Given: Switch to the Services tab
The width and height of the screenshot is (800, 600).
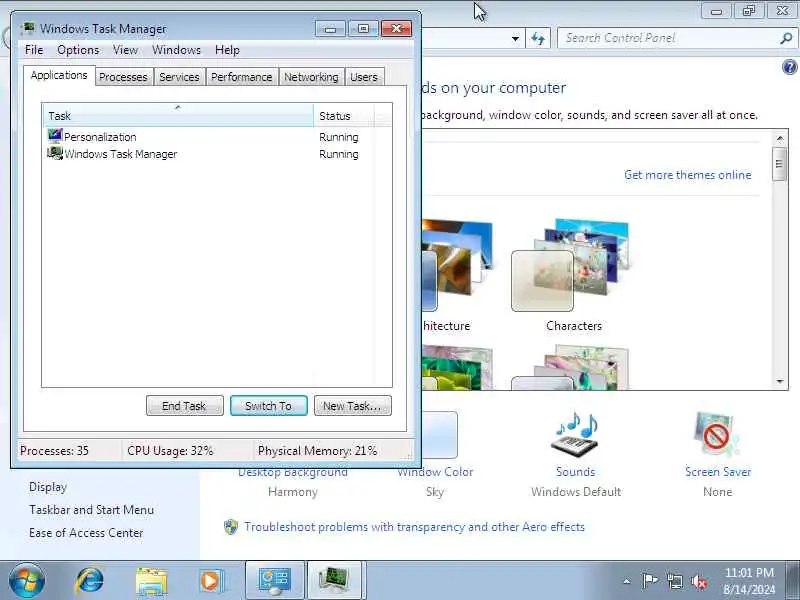Looking at the screenshot, I should point(179,77).
